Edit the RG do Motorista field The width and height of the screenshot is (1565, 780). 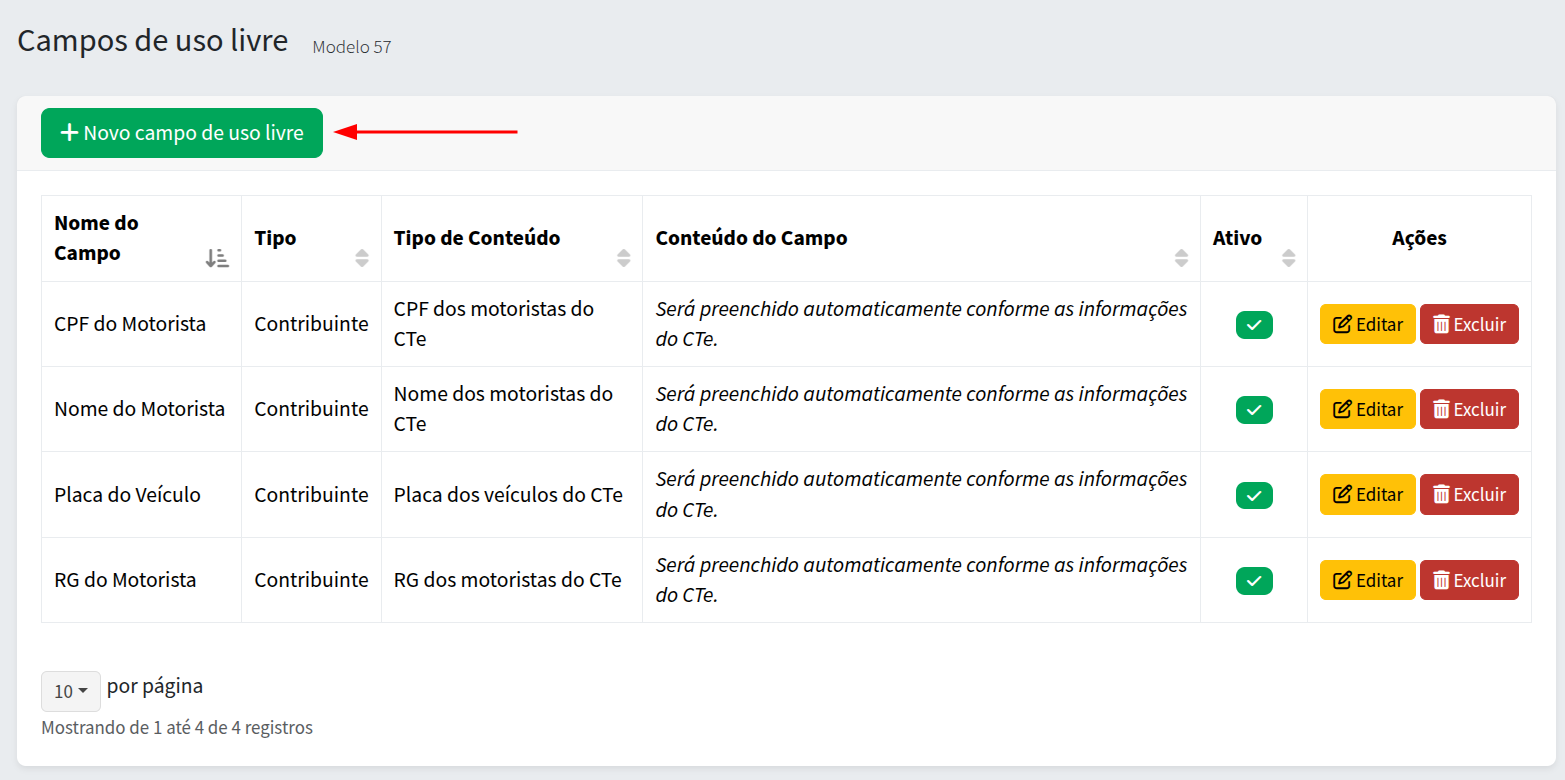pos(1367,580)
